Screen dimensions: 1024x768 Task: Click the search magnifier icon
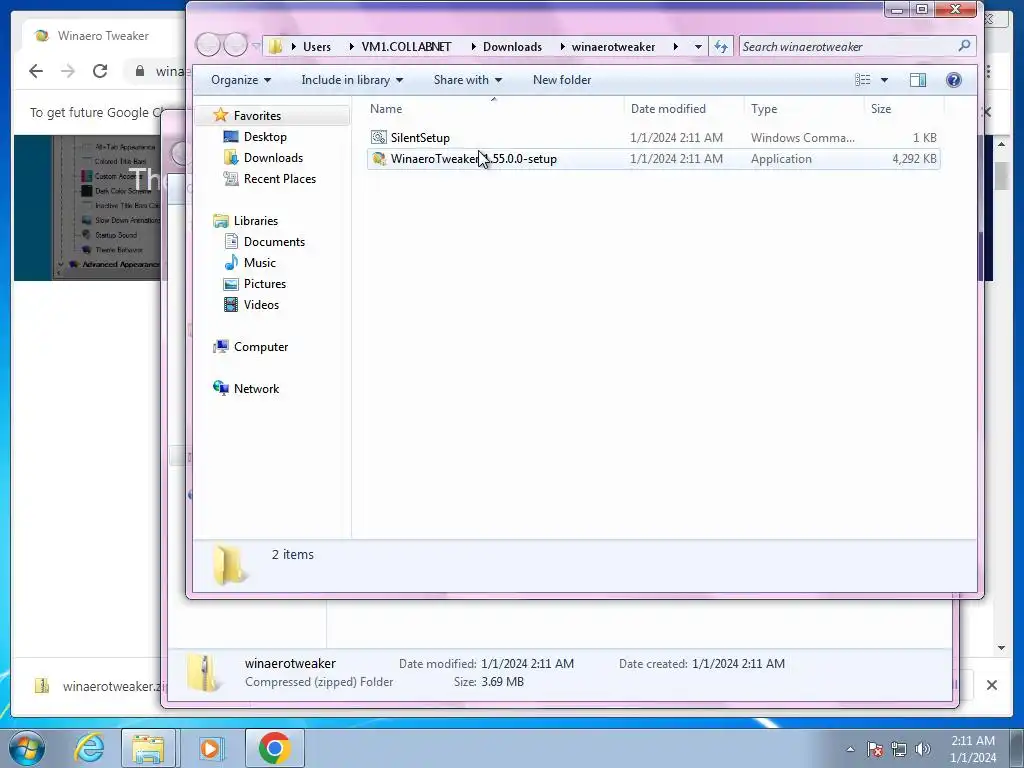point(964,46)
